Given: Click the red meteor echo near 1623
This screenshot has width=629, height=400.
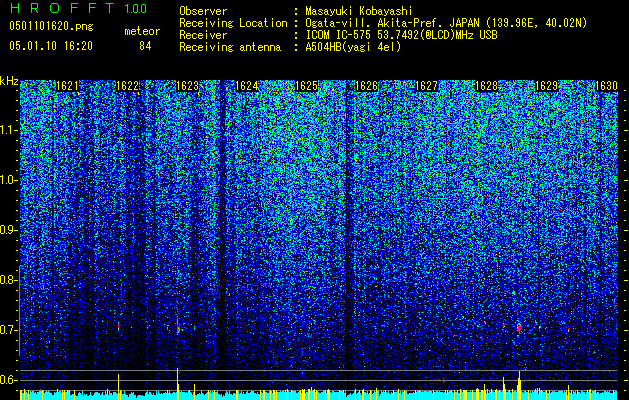Looking at the screenshot, I should pyautogui.click(x=177, y=328).
